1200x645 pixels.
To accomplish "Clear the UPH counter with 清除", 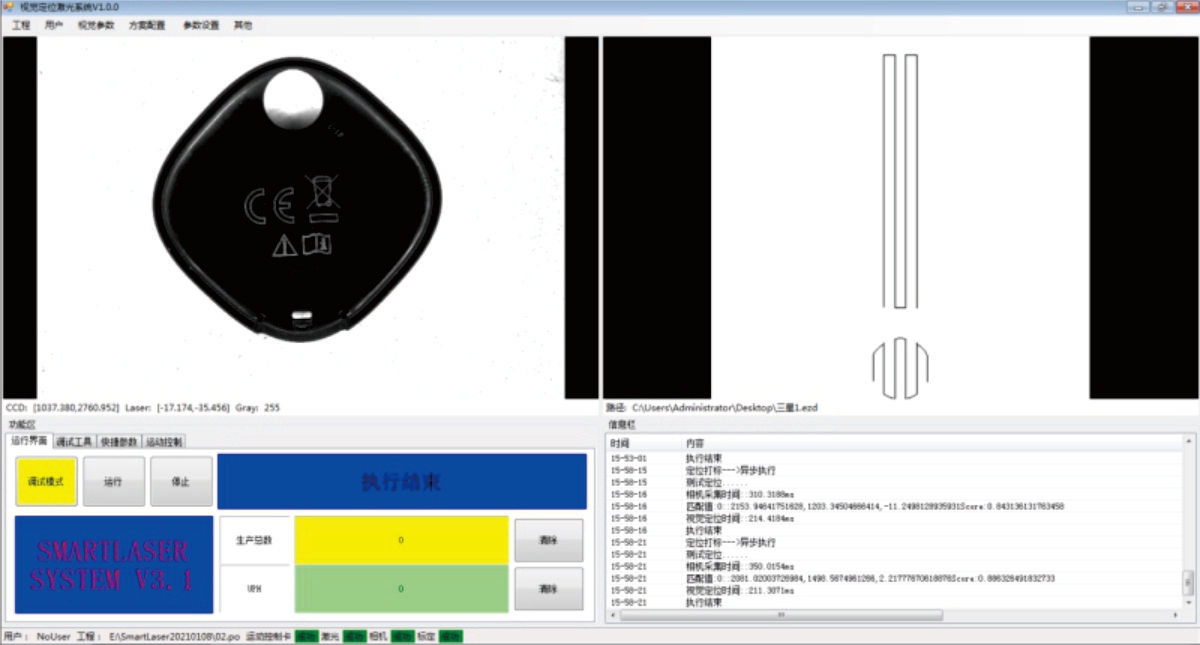I will [x=549, y=589].
